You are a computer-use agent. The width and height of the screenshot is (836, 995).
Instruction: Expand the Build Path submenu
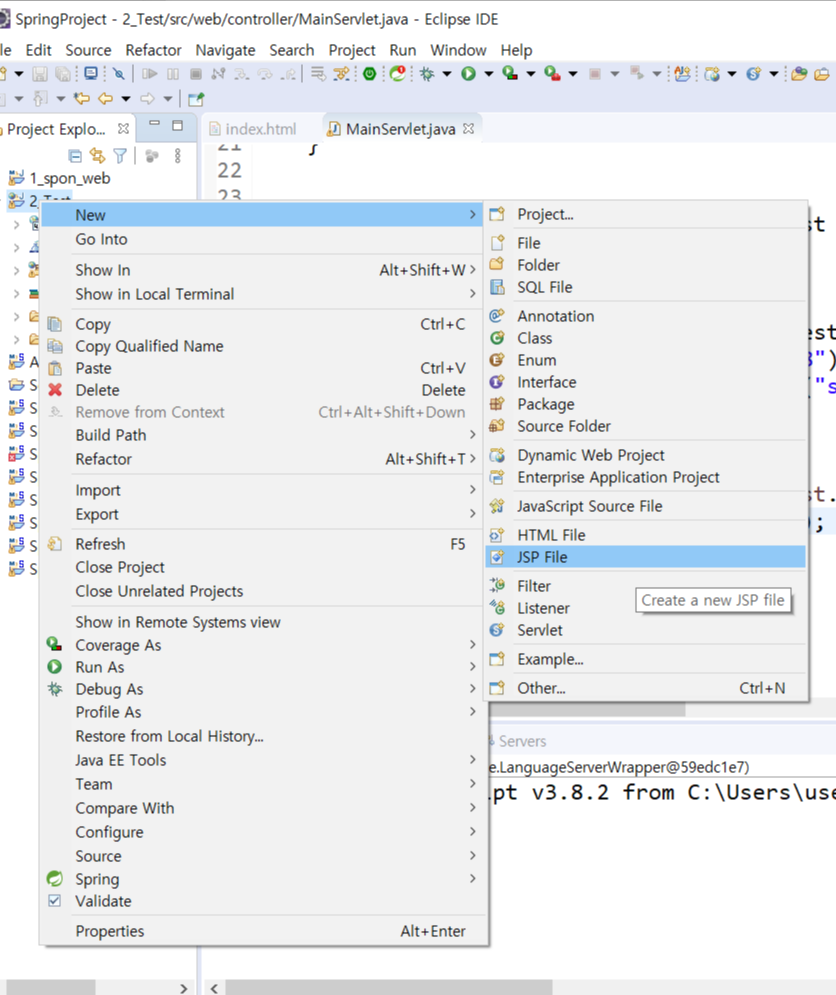click(x=263, y=435)
